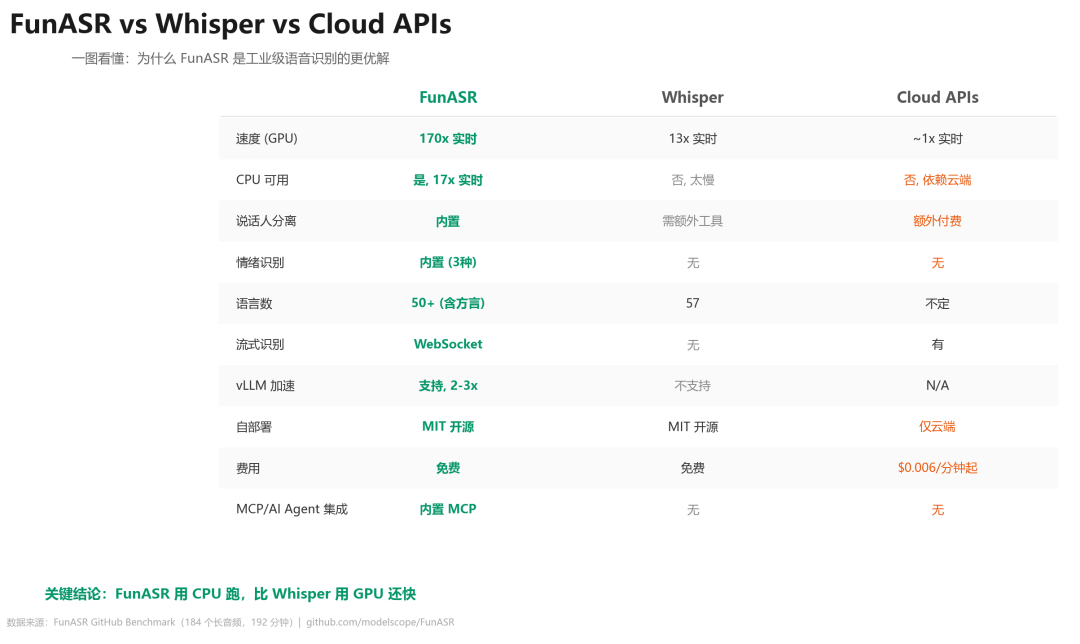1080x644 pixels.
Task: Click the orange "否, 依赖云端" cell
Action: click(937, 180)
